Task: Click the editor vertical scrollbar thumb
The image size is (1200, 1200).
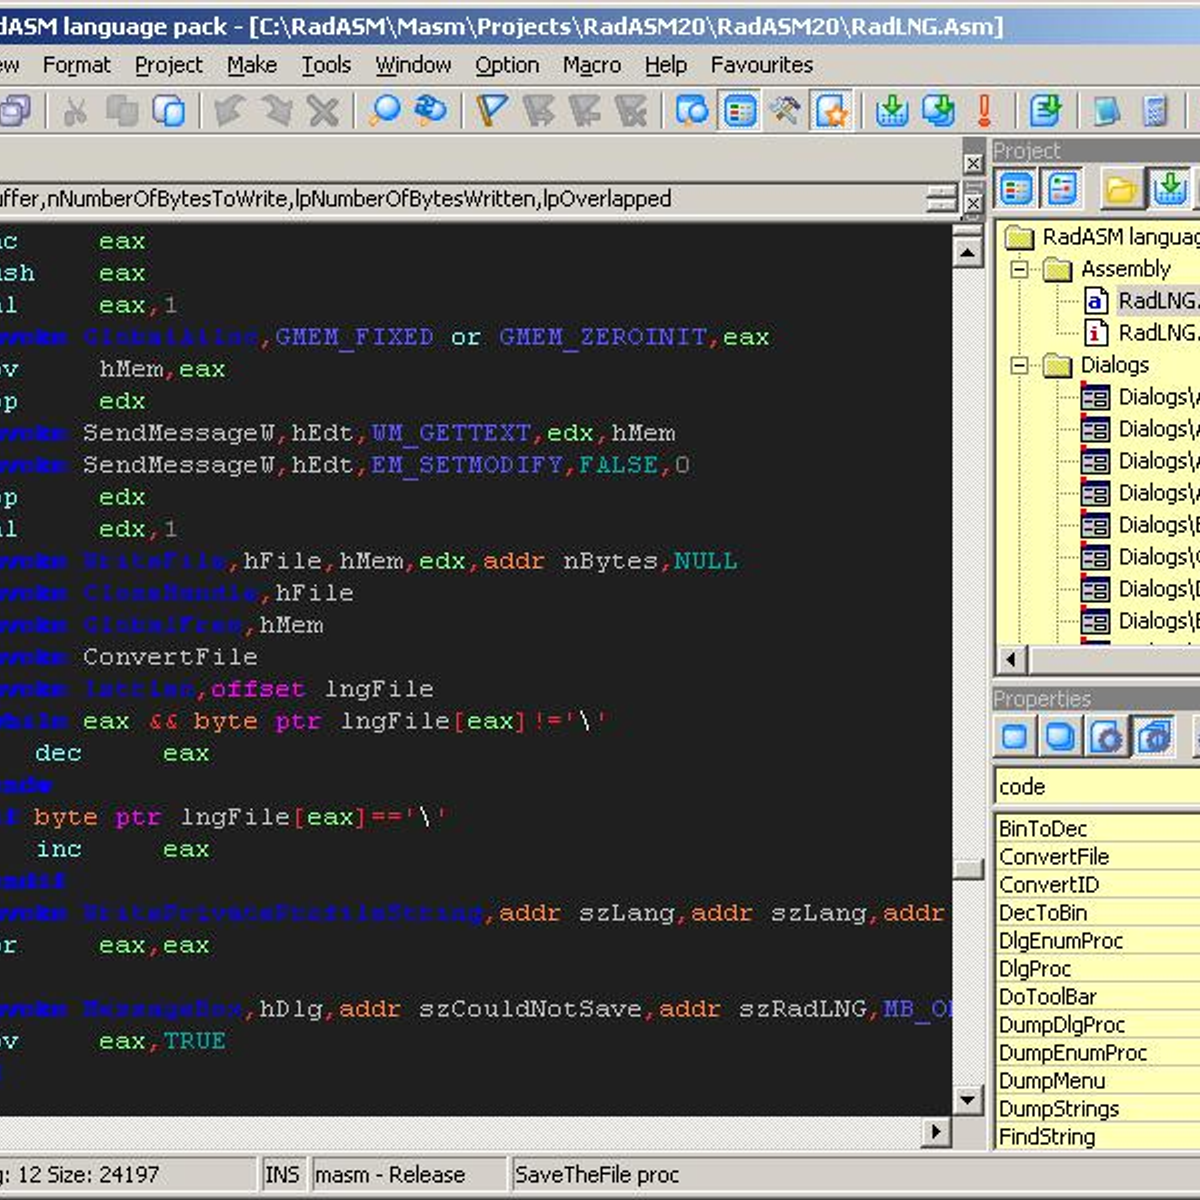Action: [x=967, y=868]
